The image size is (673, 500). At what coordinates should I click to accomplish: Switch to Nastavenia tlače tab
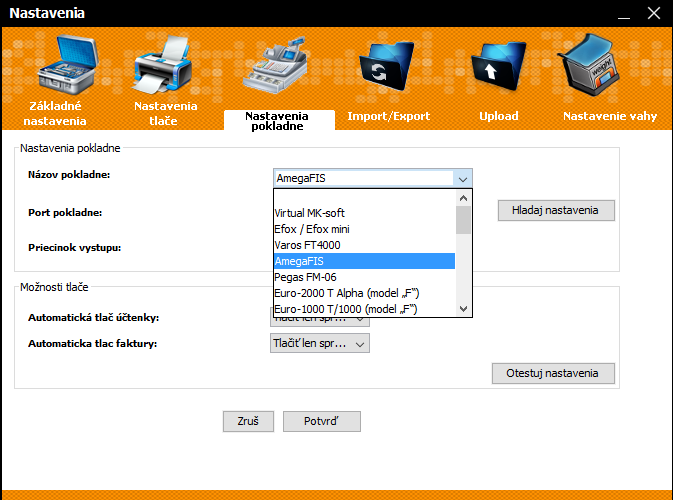165,113
